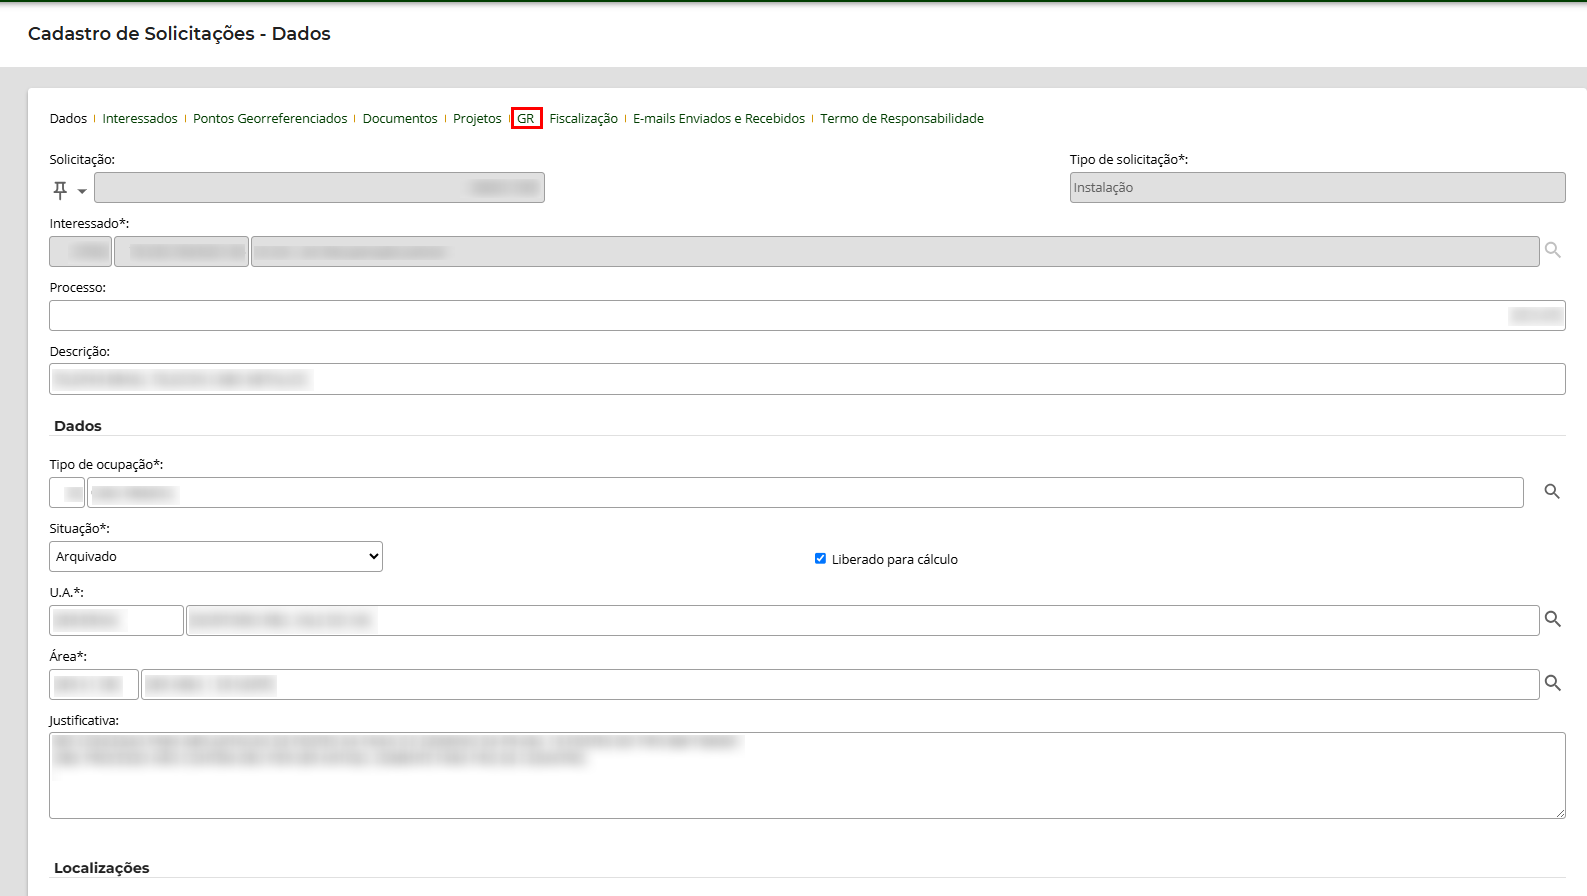Click inside the Processo input field

[x=780, y=316]
